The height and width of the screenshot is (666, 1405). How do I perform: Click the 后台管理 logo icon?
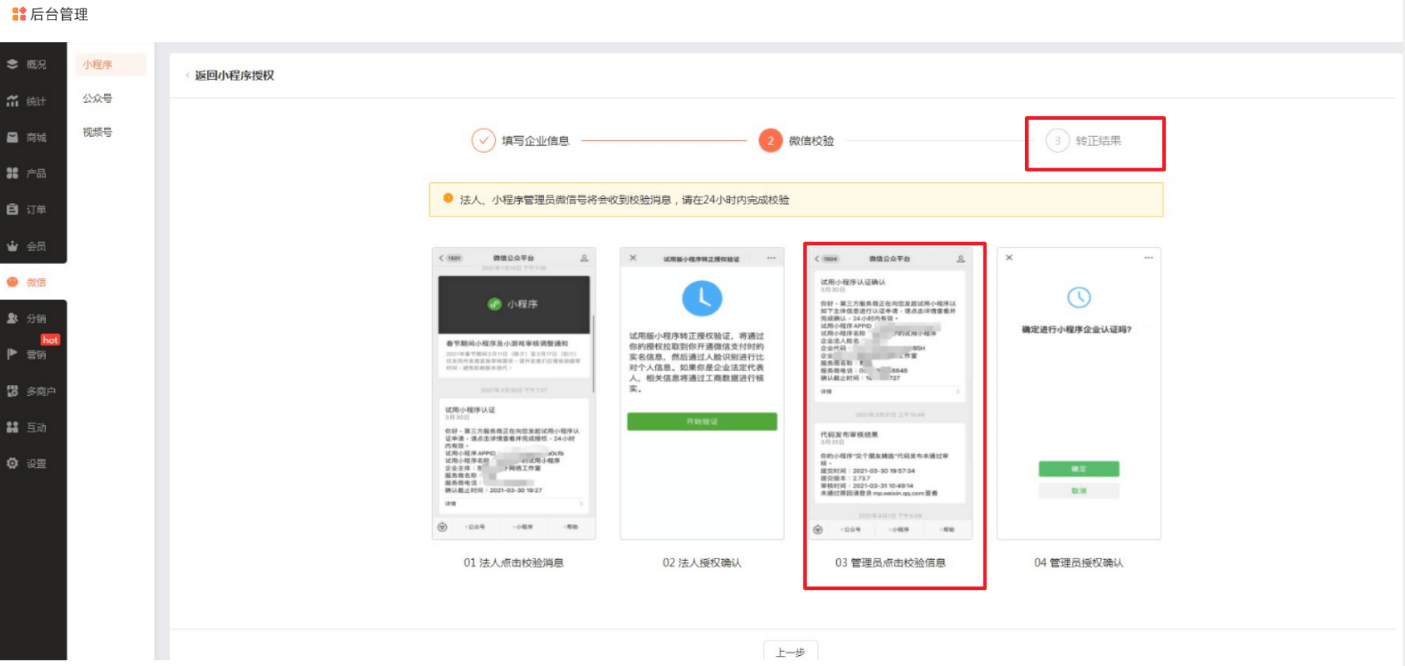point(19,14)
